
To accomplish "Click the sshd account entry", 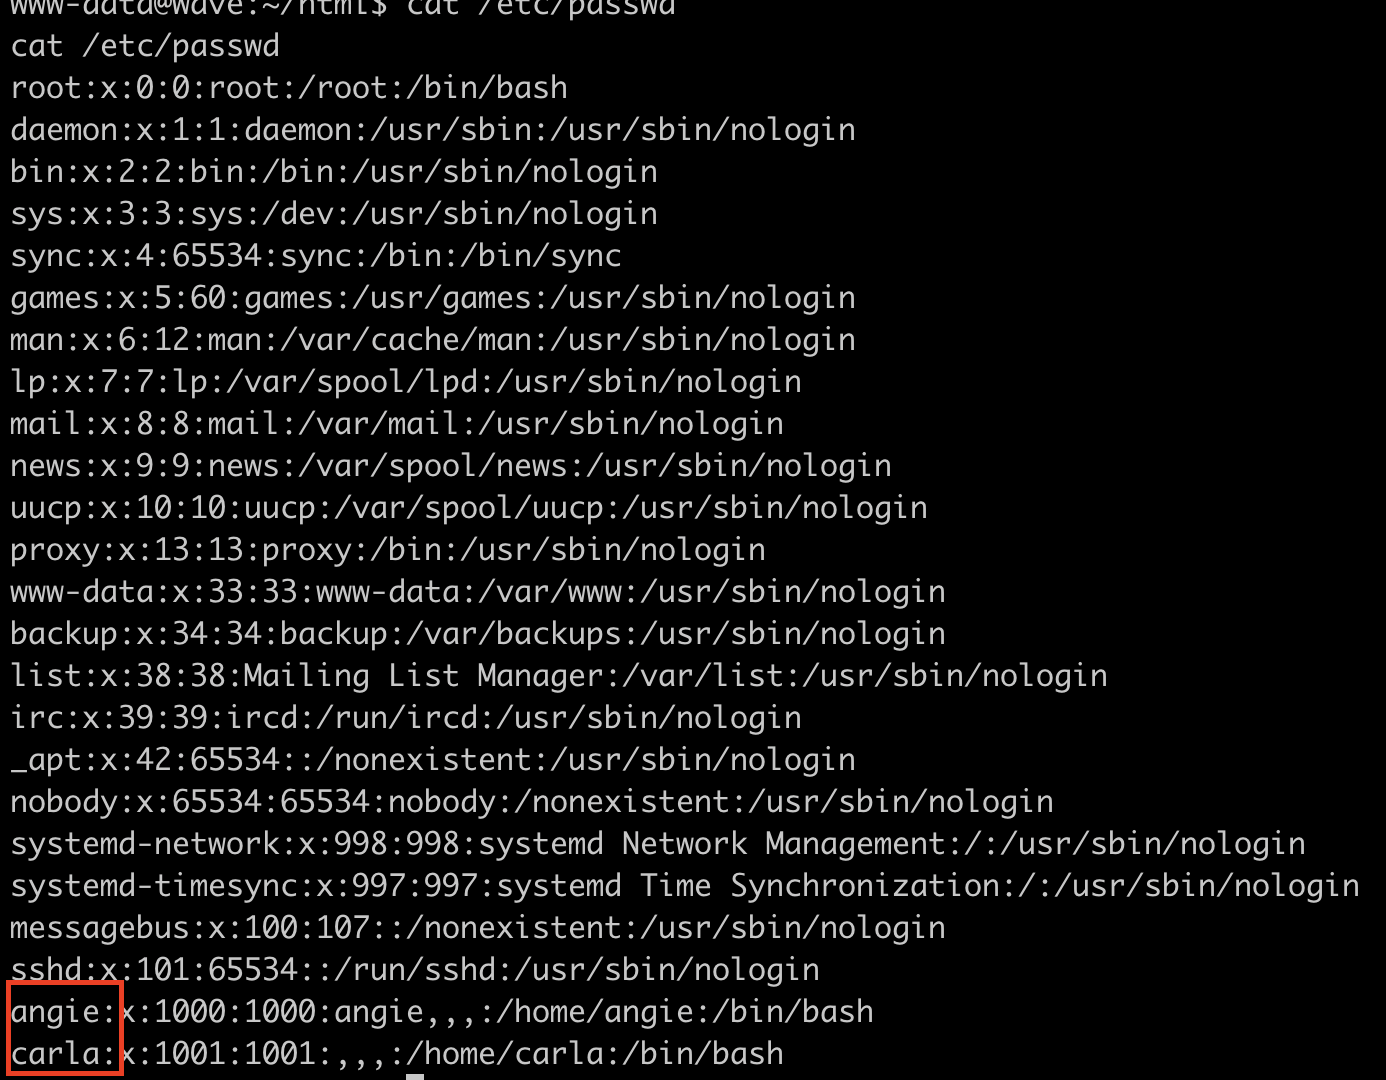I will point(415,970).
